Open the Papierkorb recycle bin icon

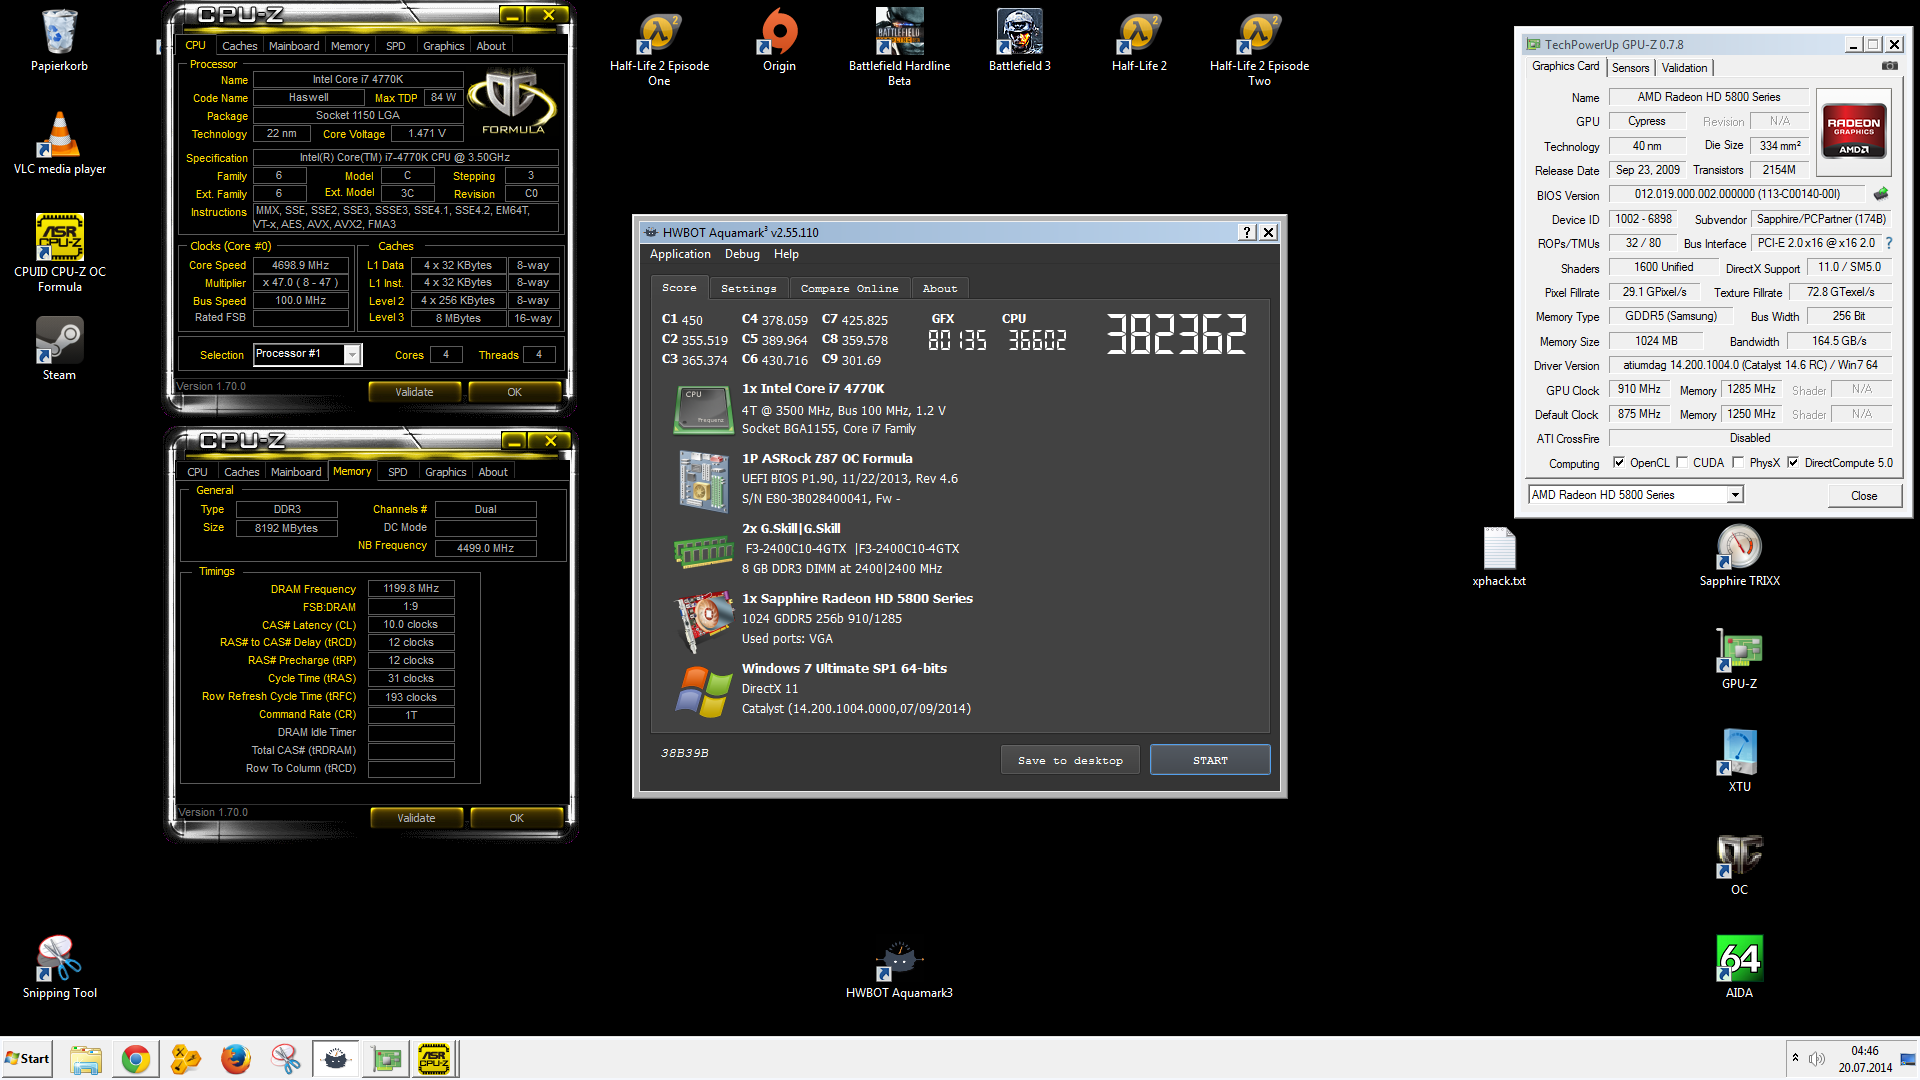[59, 41]
